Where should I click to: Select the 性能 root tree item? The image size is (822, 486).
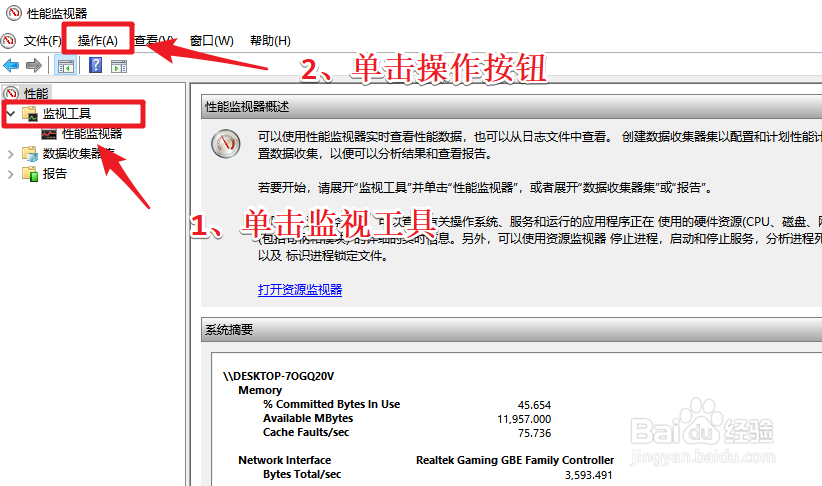coord(36,93)
